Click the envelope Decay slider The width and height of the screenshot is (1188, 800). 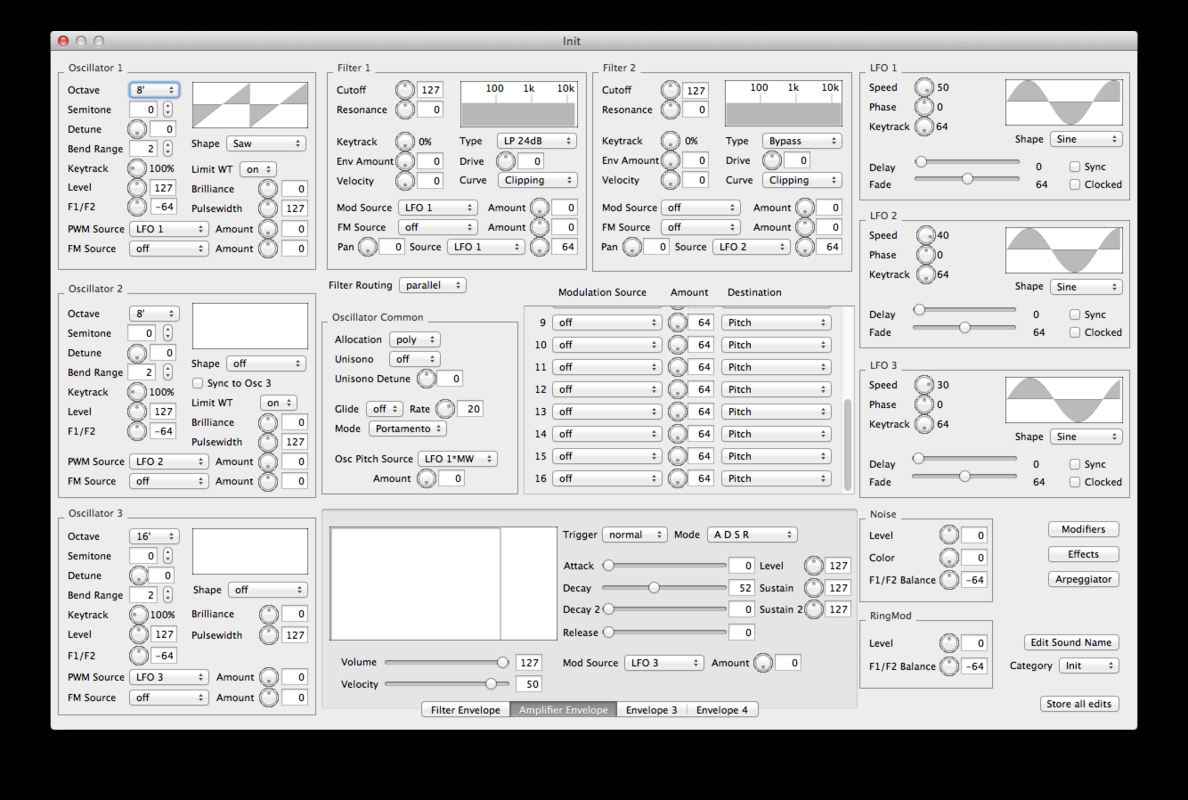pos(654,588)
